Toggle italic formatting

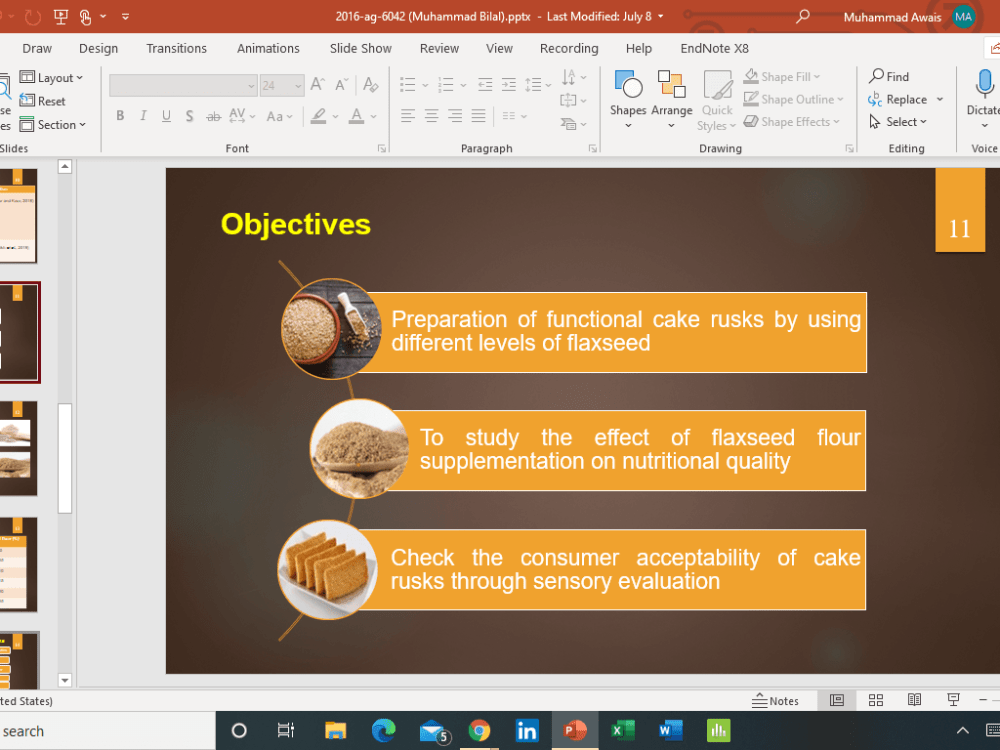coord(143,116)
